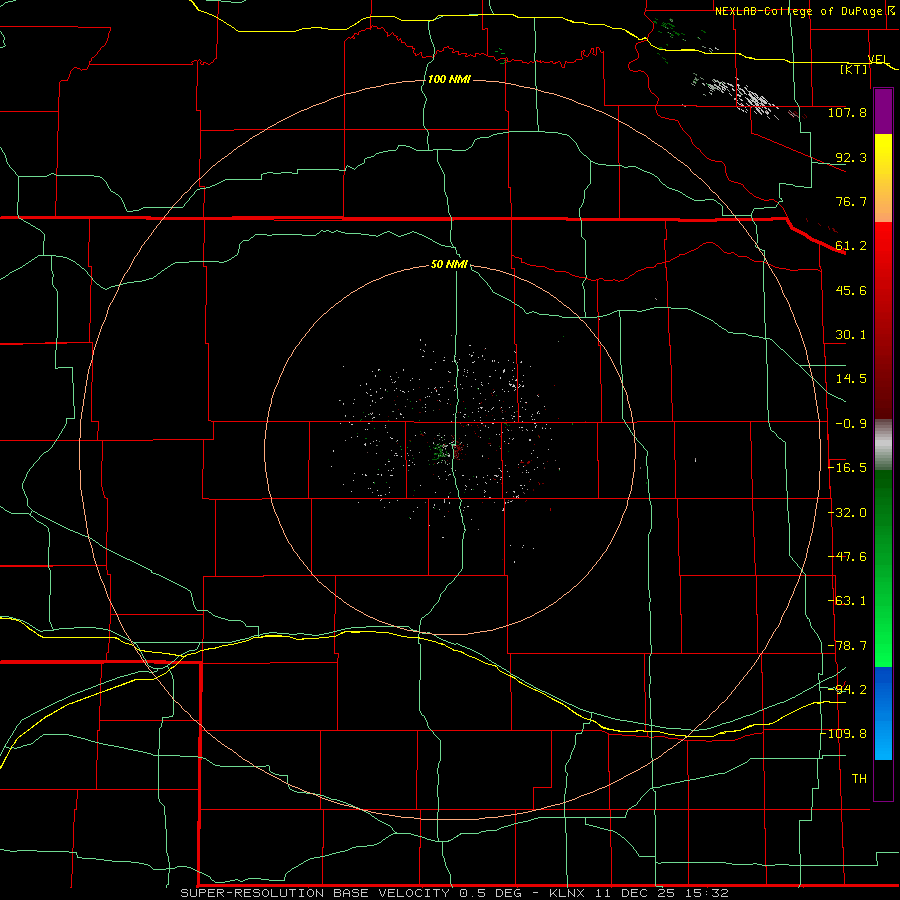Click the product title caption at bottom
The width and height of the screenshot is (900, 900).
pos(455,893)
